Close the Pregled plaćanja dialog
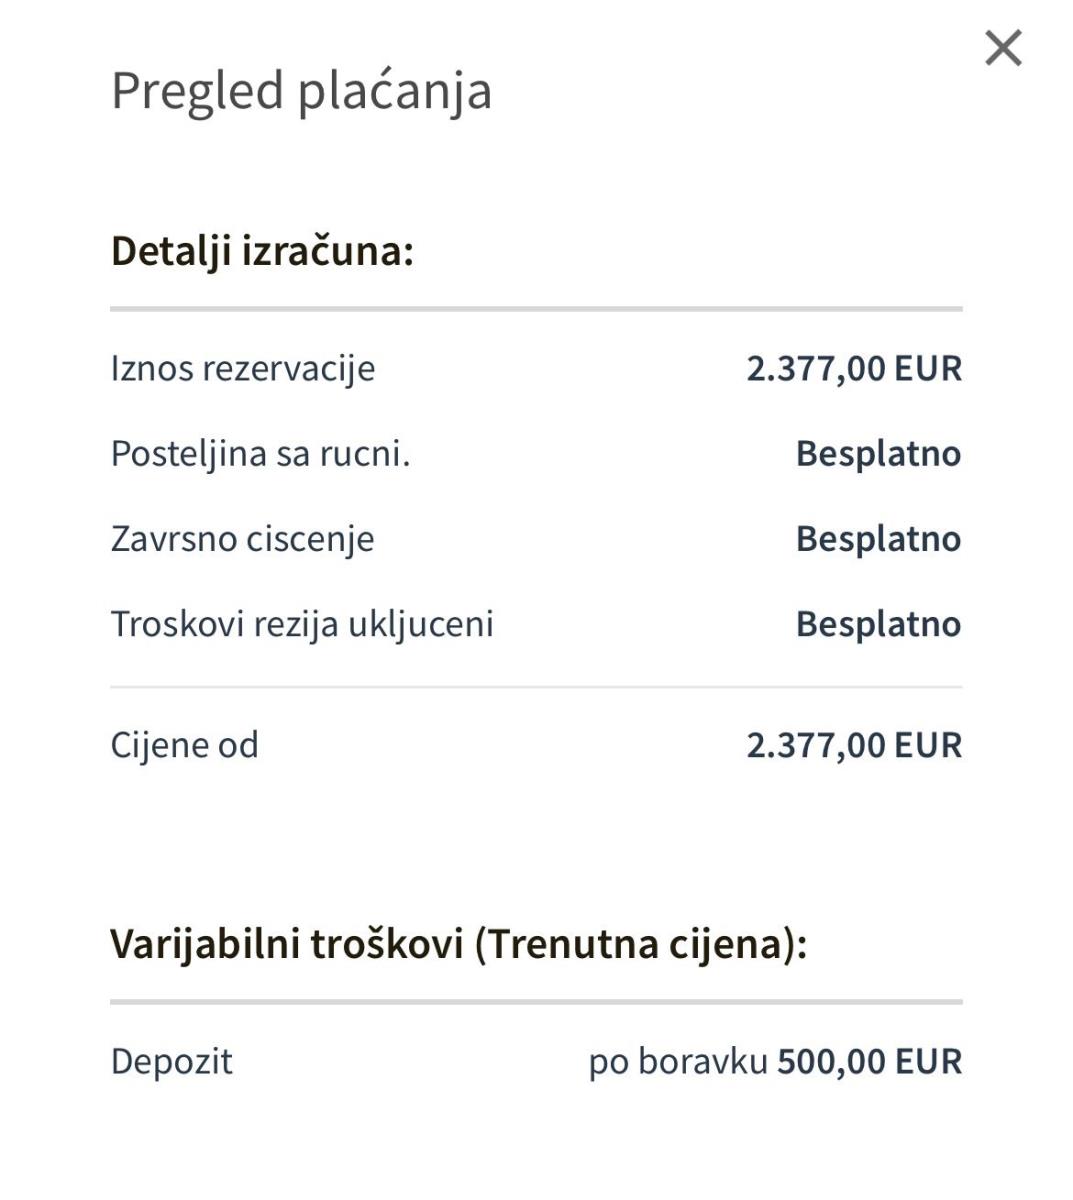Image resolution: width=1073 pixels, height=1200 pixels. (1003, 48)
